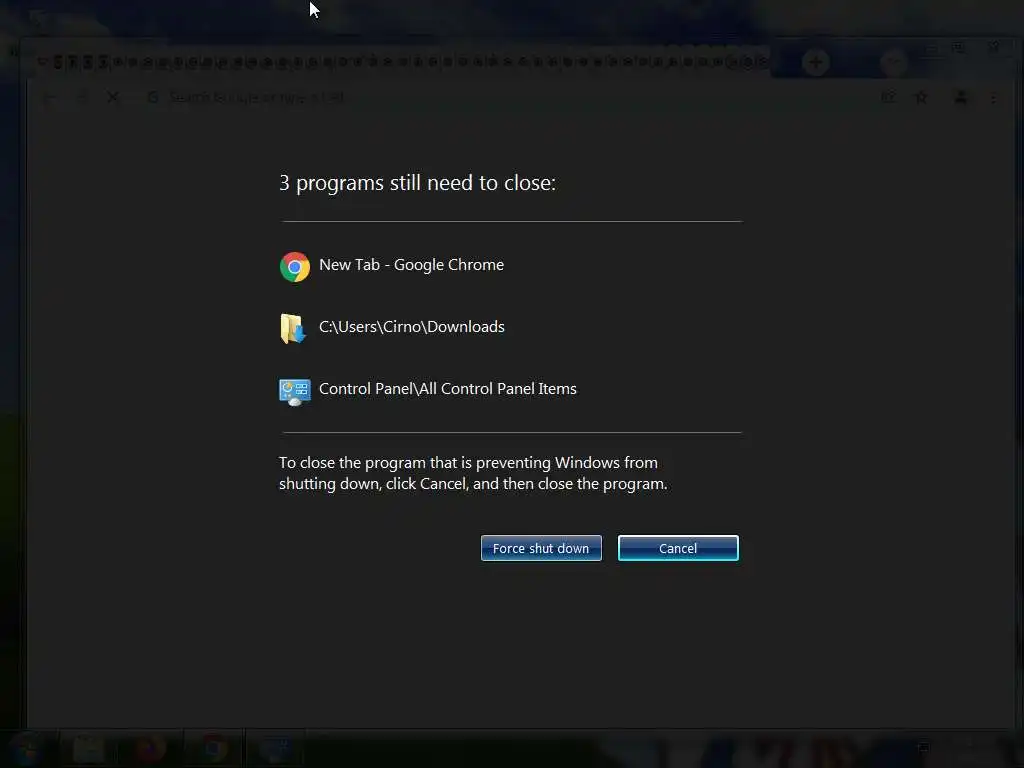
Task: Click the dimmed Chrome bookmark star icon
Action: coord(921,97)
